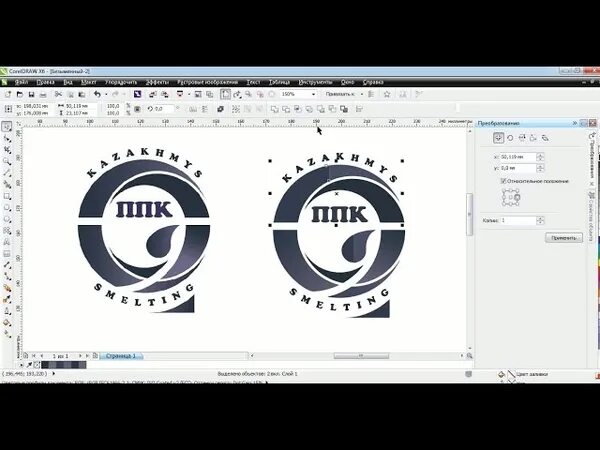The width and height of the screenshot is (600, 450).
Task: Click the Print icon in the toolbar
Action: point(43,94)
